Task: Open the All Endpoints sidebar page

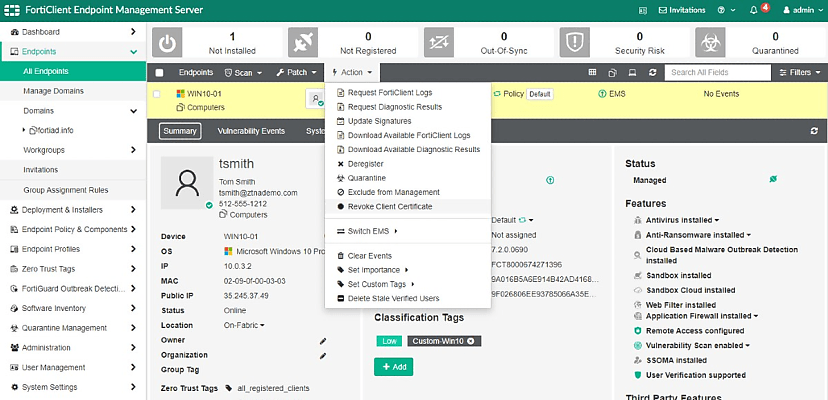Action: [73, 71]
